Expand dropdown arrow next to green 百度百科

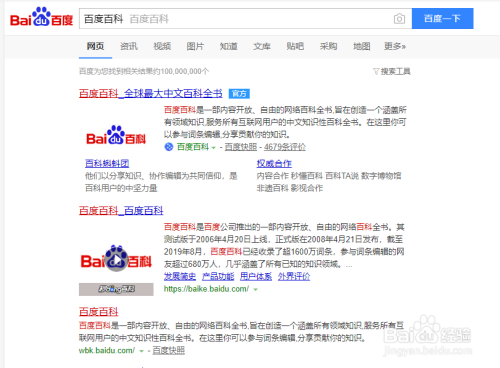coord(214,147)
